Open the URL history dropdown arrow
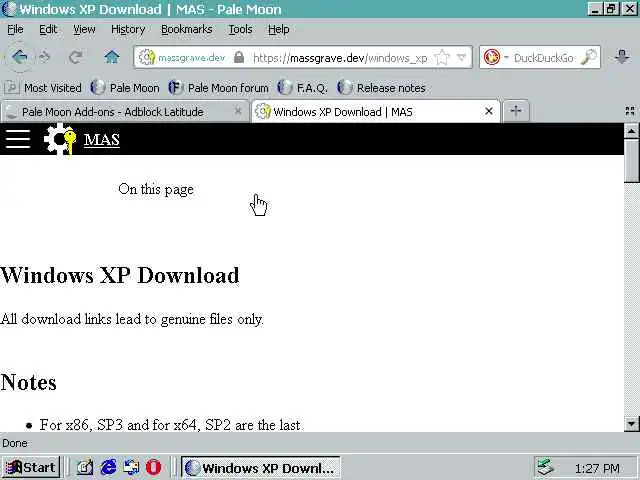This screenshot has height=480, width=640. (461, 57)
